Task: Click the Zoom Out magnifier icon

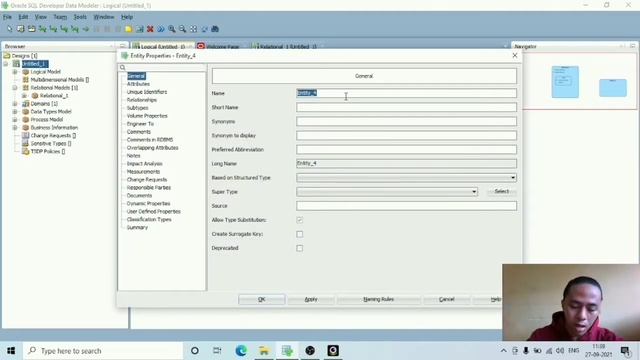Action: 182,29
